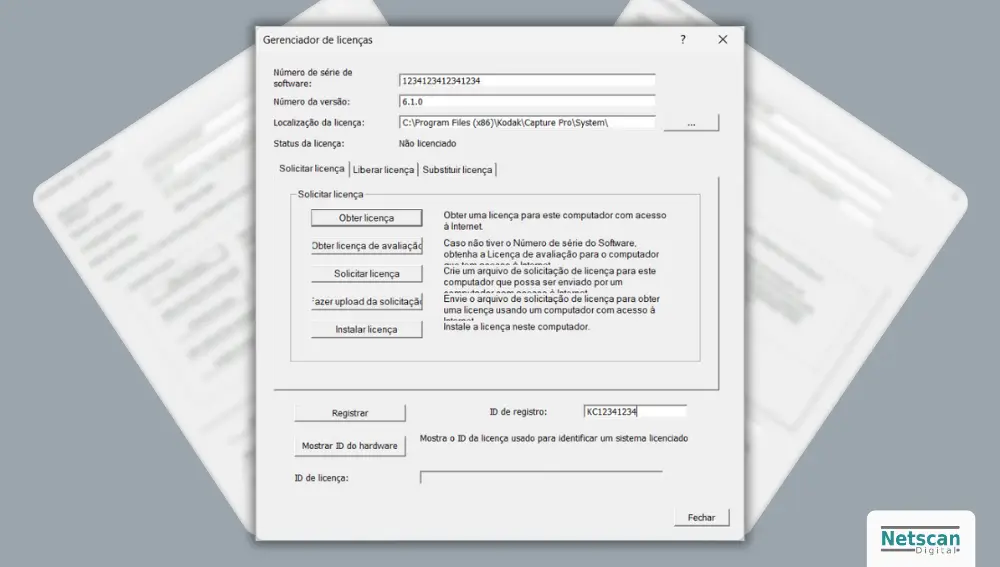The width and height of the screenshot is (1000, 567).
Task: Click the Gerenciador de licenças title
Action: 318,40
